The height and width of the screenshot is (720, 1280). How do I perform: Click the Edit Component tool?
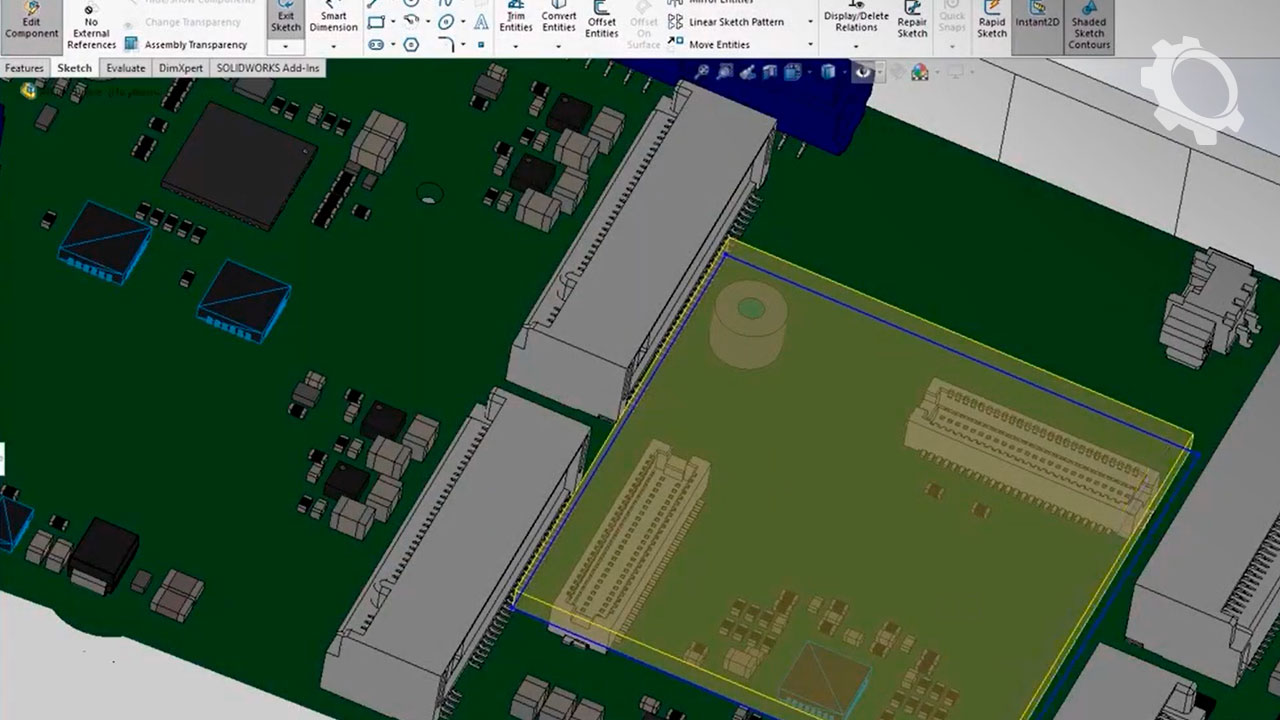tap(31, 21)
